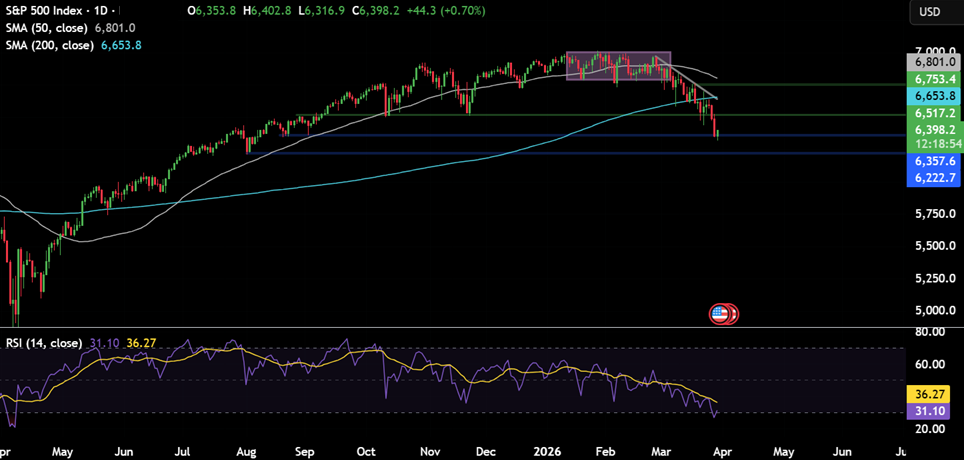Click the blue 6,357.6 support price label

tap(934, 161)
